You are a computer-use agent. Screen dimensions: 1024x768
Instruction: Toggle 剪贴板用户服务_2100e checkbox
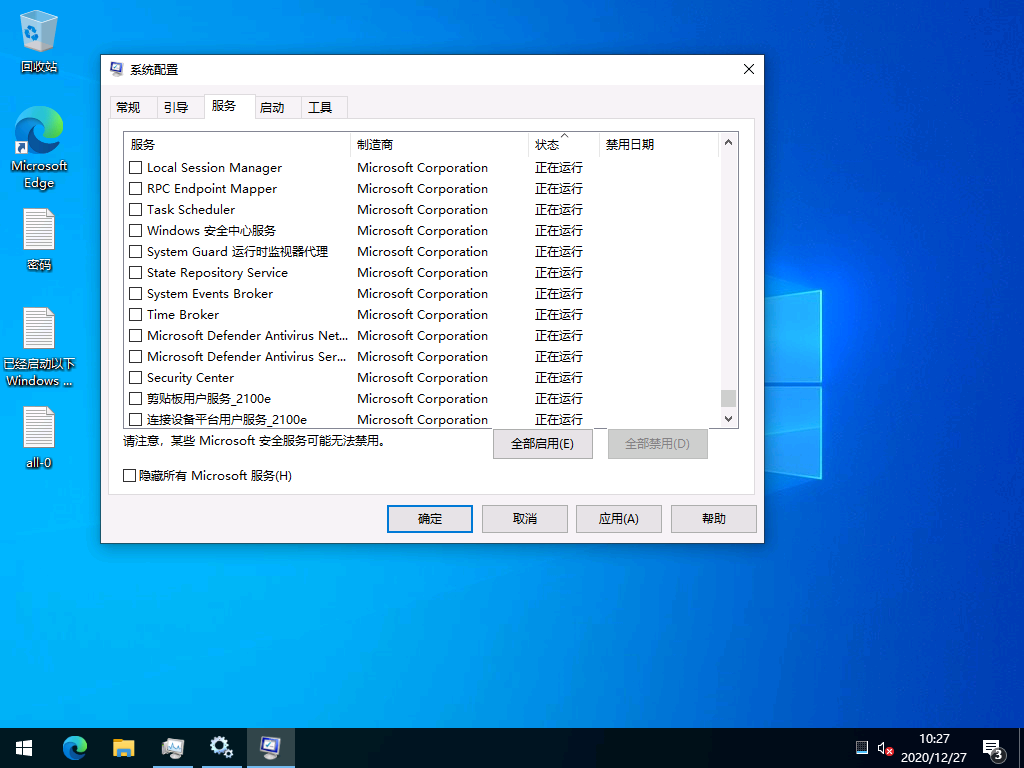(135, 398)
